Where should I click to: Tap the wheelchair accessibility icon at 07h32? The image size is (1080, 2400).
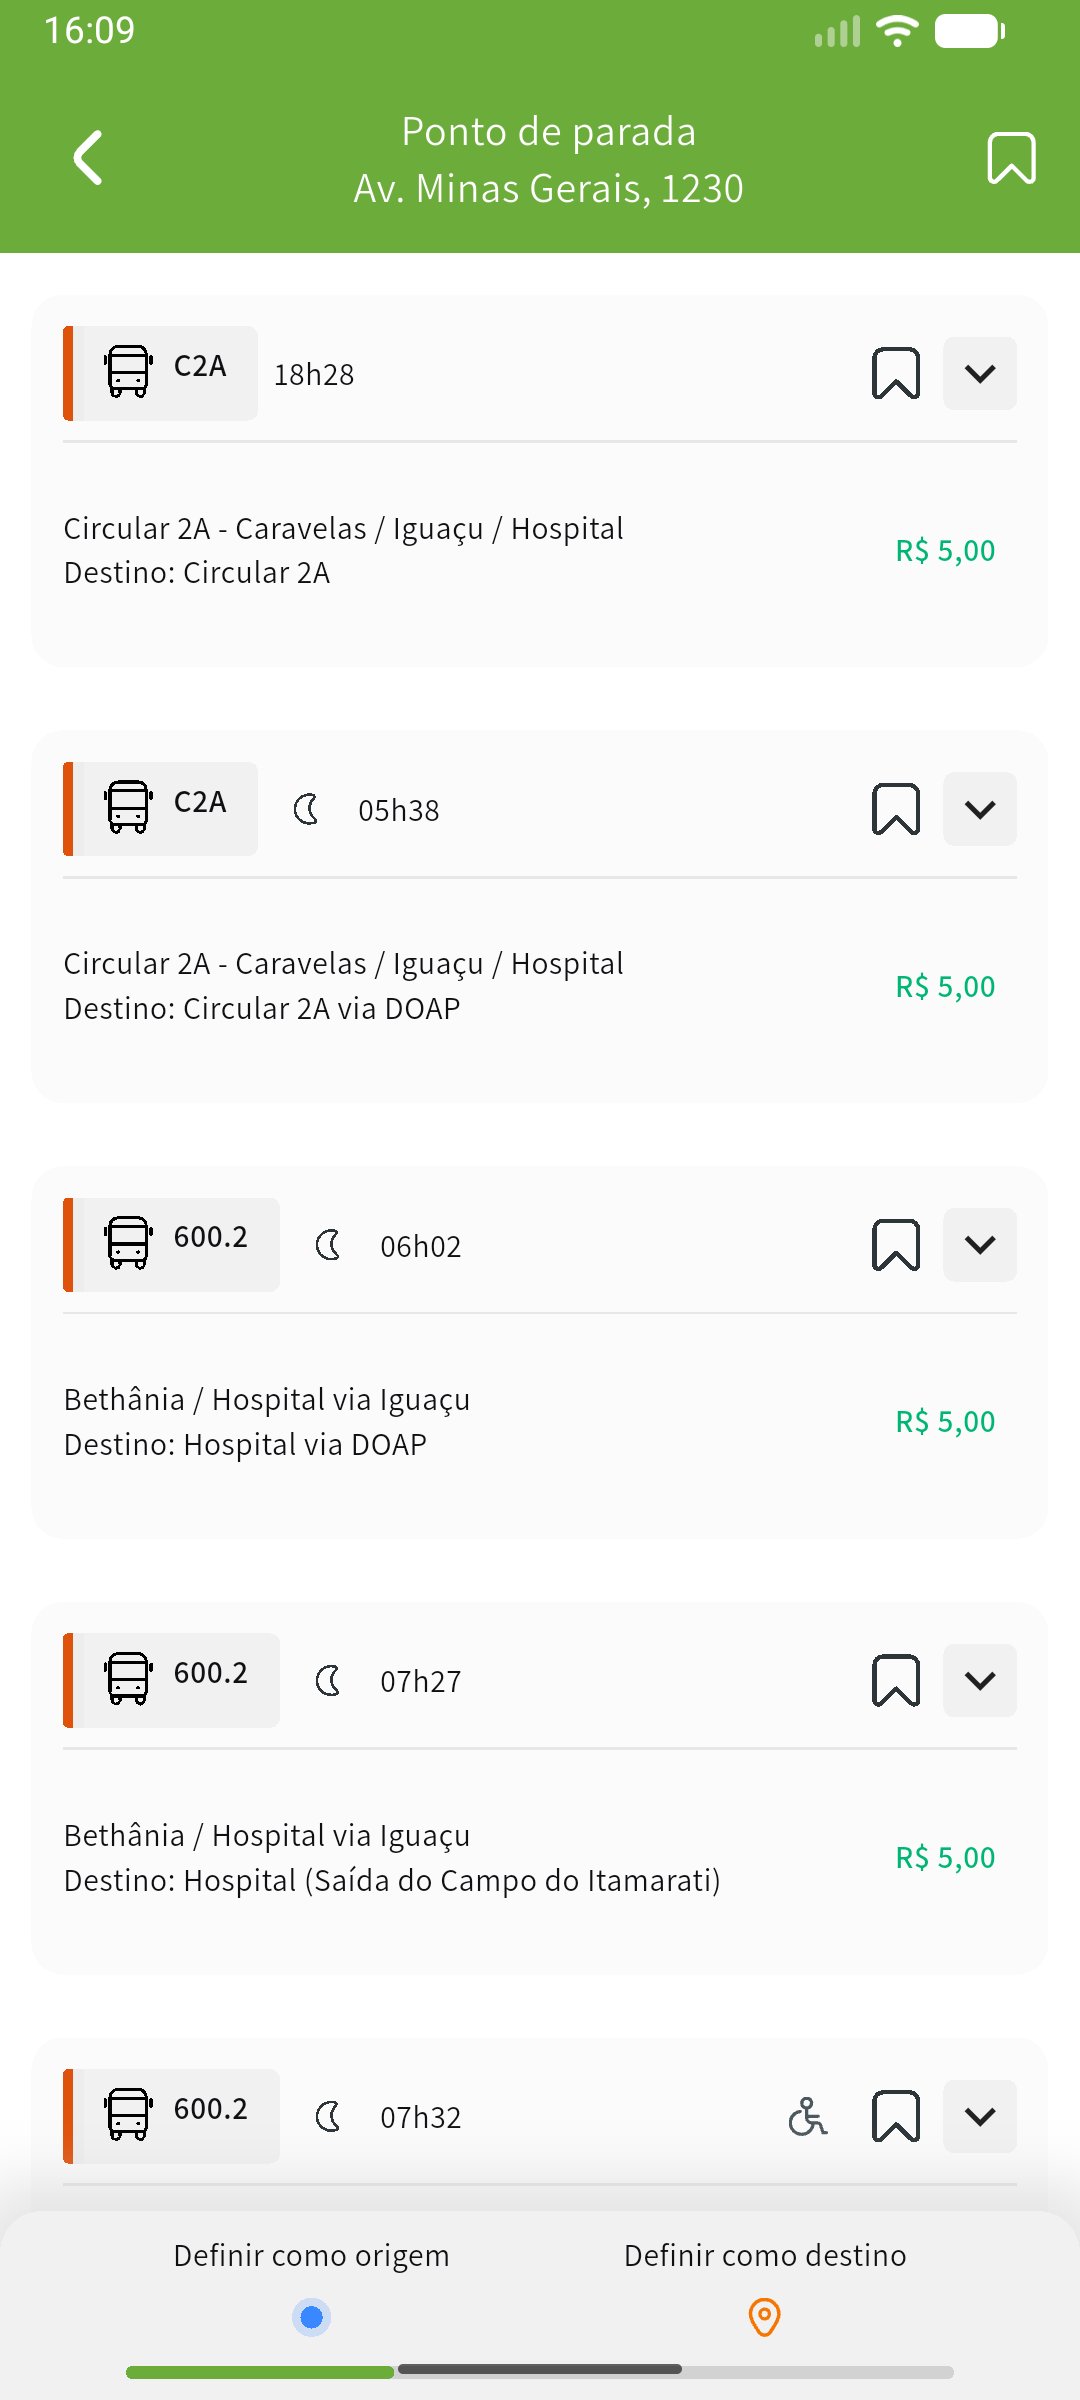click(x=808, y=2116)
